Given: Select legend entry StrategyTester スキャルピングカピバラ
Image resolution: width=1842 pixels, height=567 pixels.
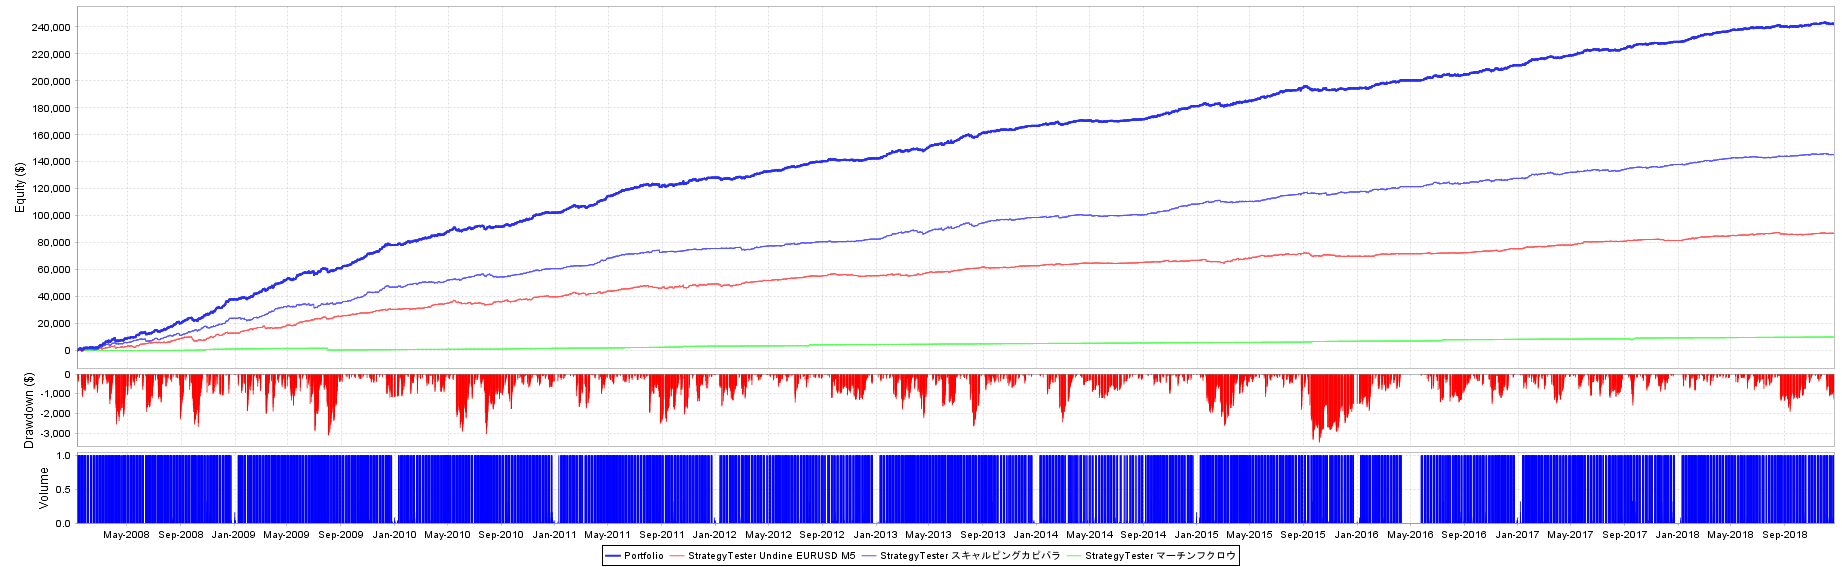Looking at the screenshot, I should pos(961,556).
